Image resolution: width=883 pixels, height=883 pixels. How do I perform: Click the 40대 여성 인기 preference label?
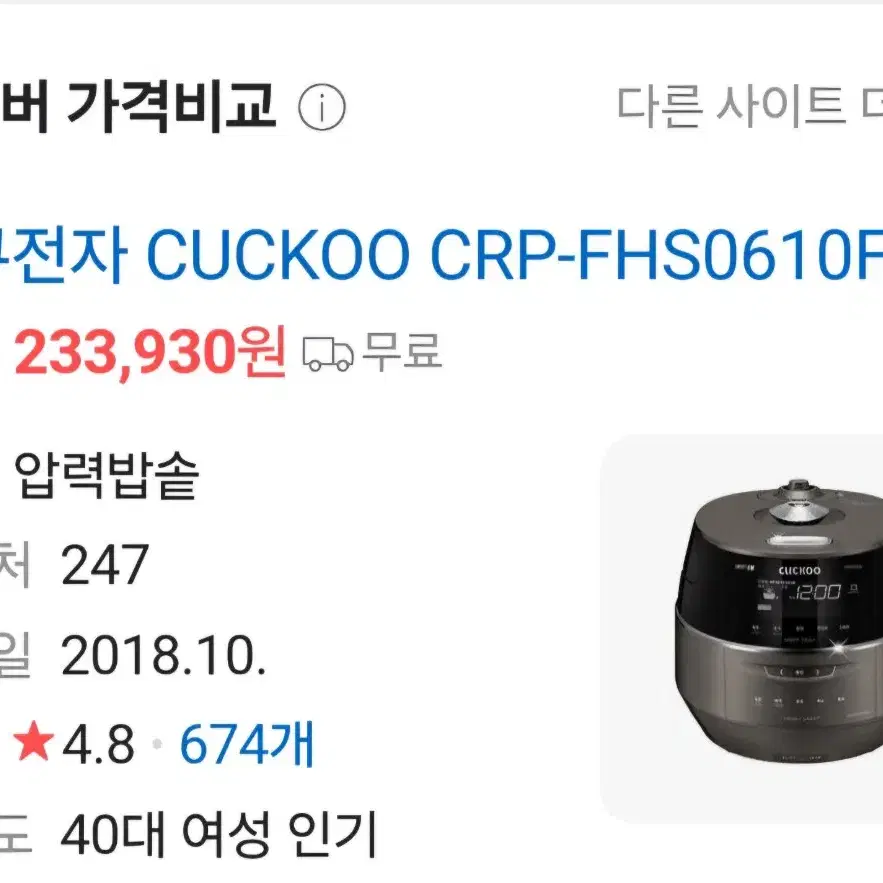tap(218, 833)
